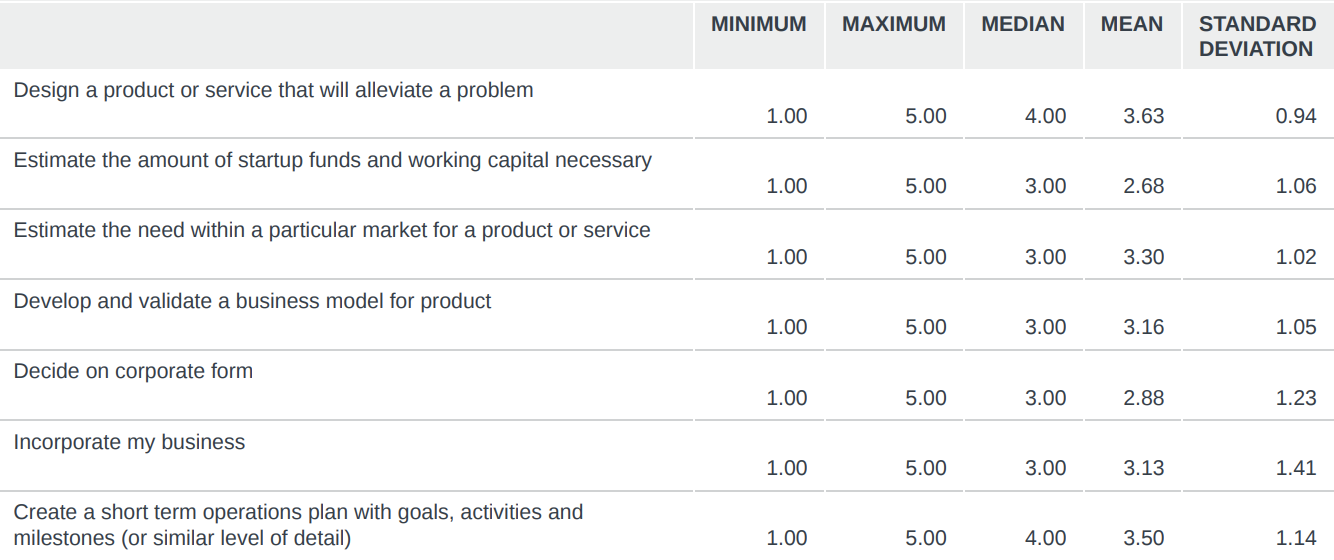Select the mean value 3.16
Image resolution: width=1334 pixels, height=560 pixels.
coord(1143,327)
